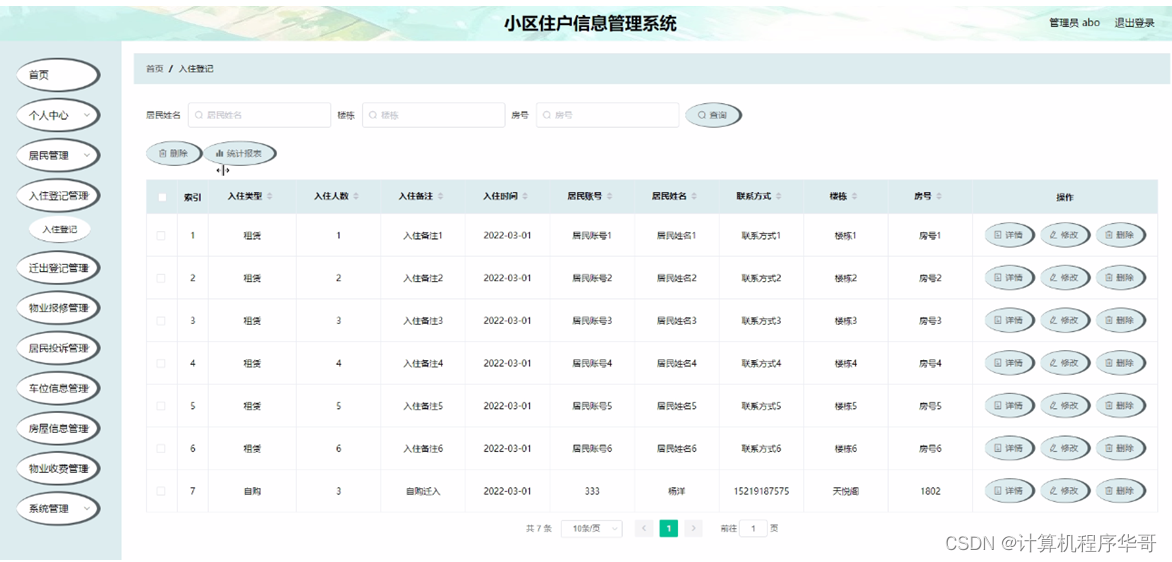Click 修改 for the row 居民姓名3
Viewport: 1172px width, 562px height.
pyautogui.click(x=1065, y=321)
